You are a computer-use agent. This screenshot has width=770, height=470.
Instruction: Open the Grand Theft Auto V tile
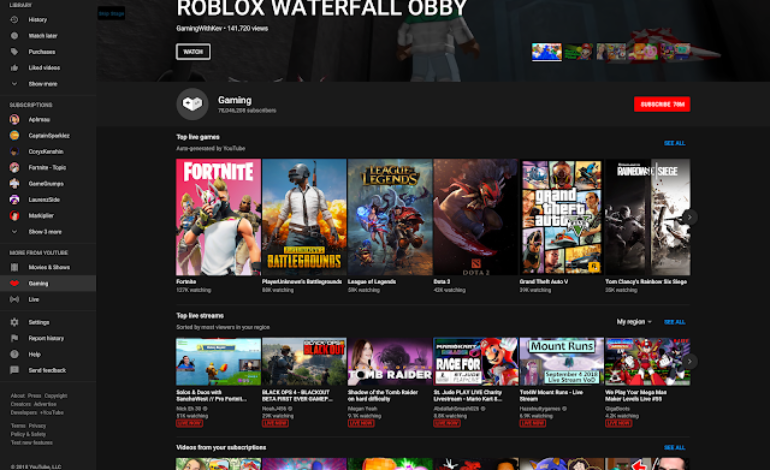561,216
